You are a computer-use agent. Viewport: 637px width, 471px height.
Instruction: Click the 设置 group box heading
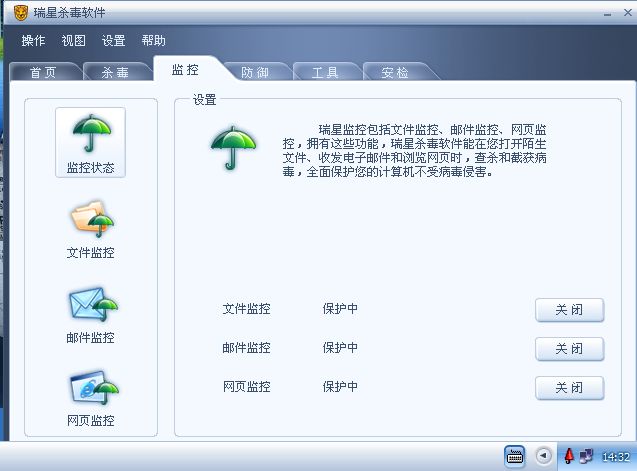[x=204, y=100]
